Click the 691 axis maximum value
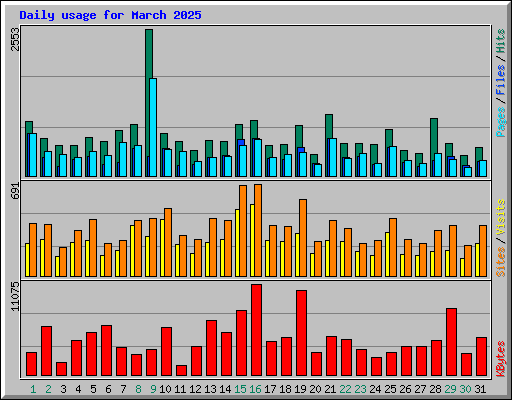The image size is (512, 400). pos(15,191)
